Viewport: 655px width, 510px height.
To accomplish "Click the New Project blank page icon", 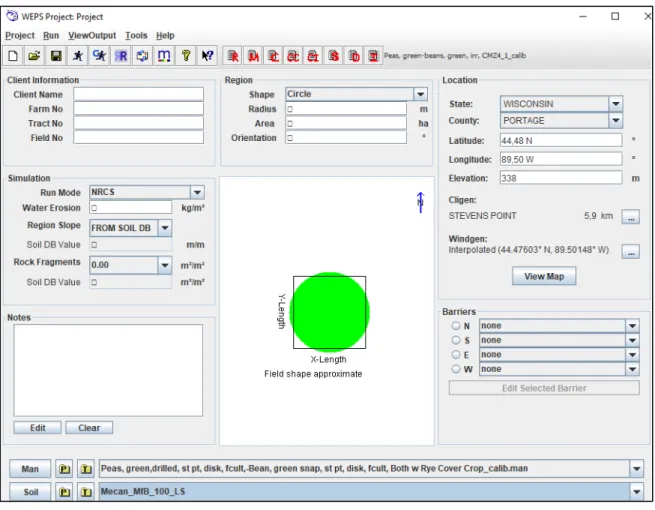I will (x=13, y=56).
